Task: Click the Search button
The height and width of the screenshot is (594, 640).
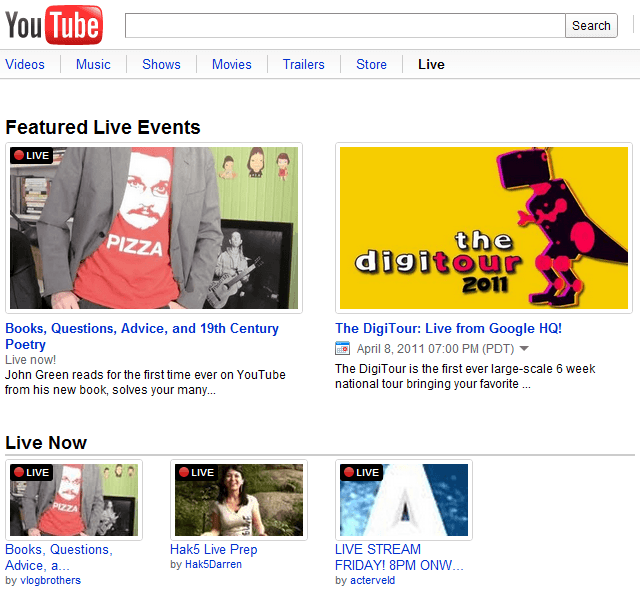Action: pos(591,26)
